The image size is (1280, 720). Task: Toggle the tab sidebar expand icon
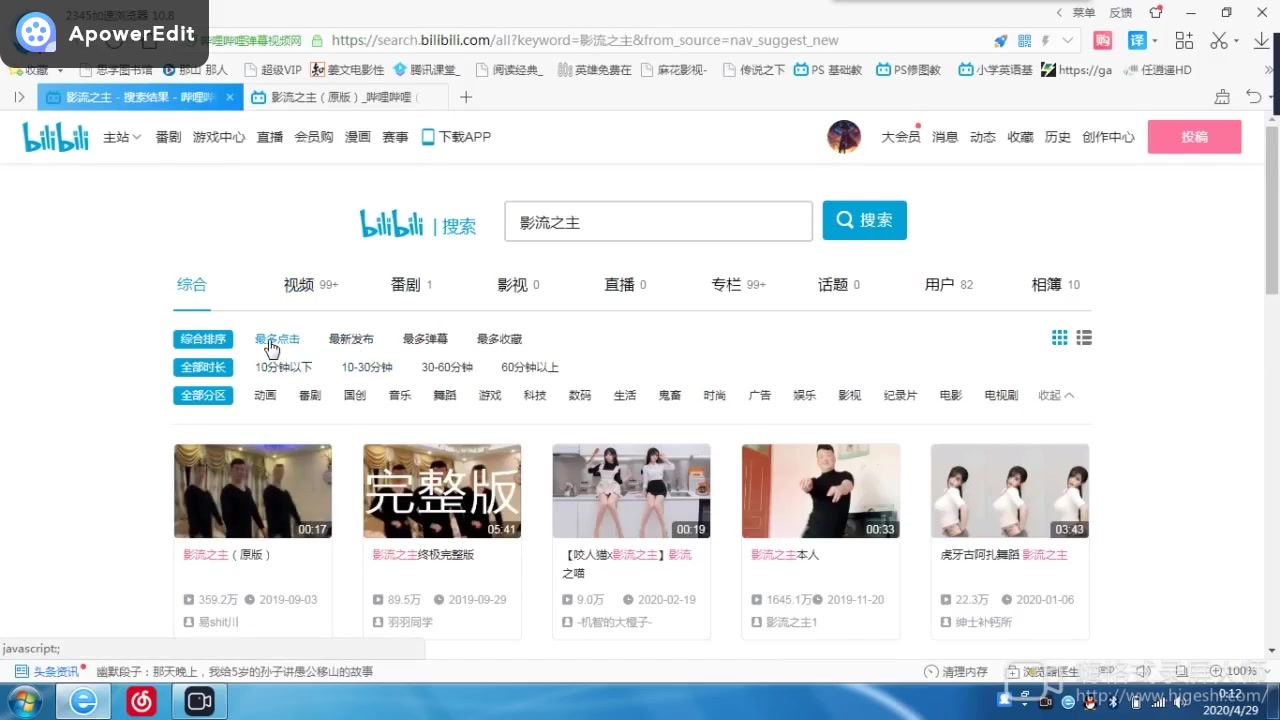tap(19, 97)
